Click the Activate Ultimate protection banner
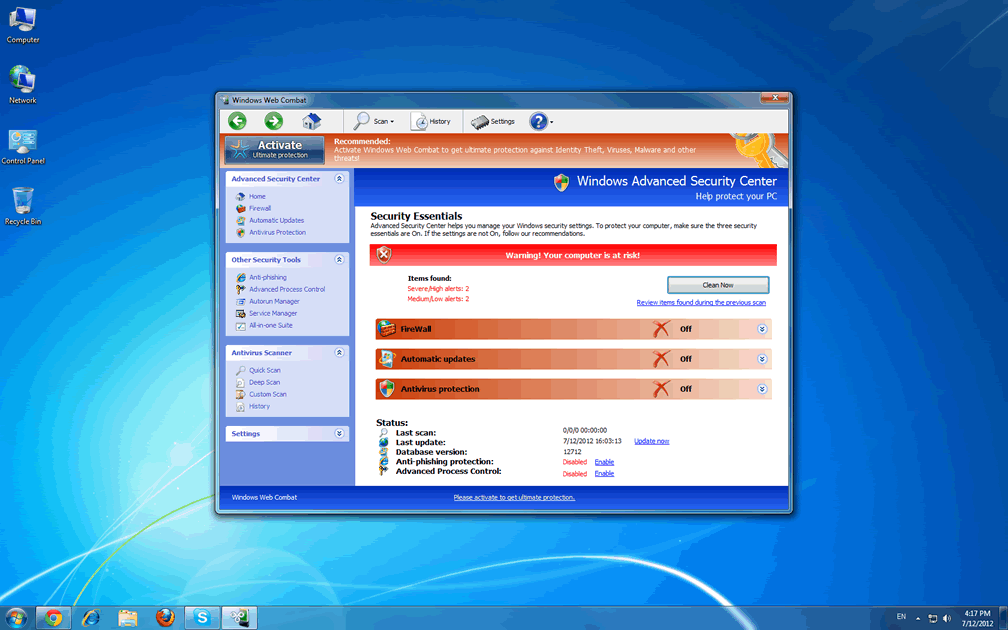The image size is (1008, 630). tap(274, 149)
